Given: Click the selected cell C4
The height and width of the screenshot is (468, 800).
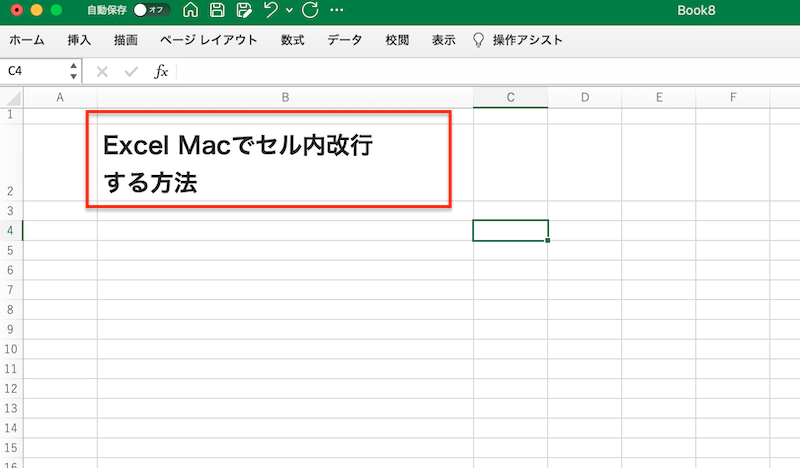Looking at the screenshot, I should pyautogui.click(x=510, y=231).
